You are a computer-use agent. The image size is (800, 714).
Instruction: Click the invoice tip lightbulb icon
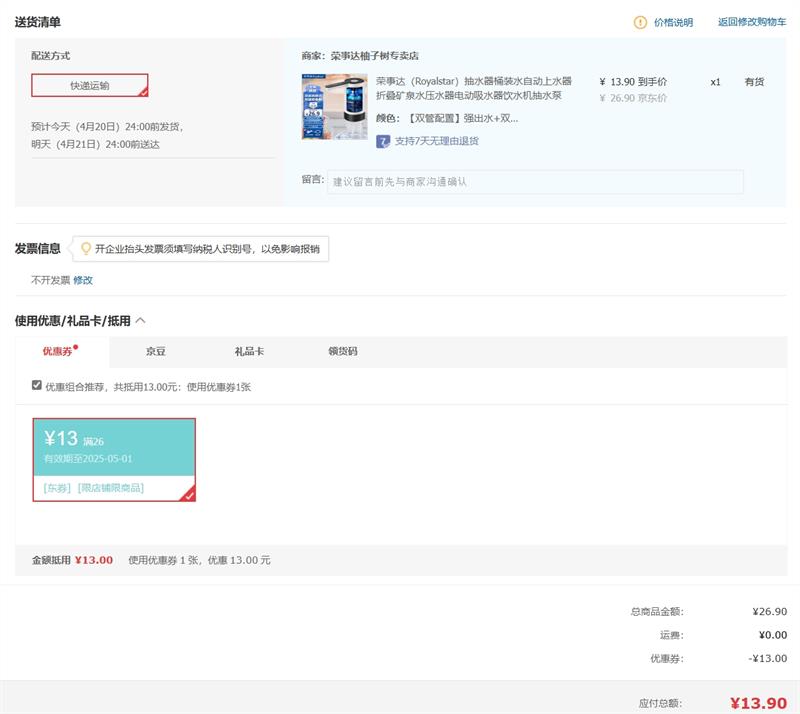coord(86,248)
